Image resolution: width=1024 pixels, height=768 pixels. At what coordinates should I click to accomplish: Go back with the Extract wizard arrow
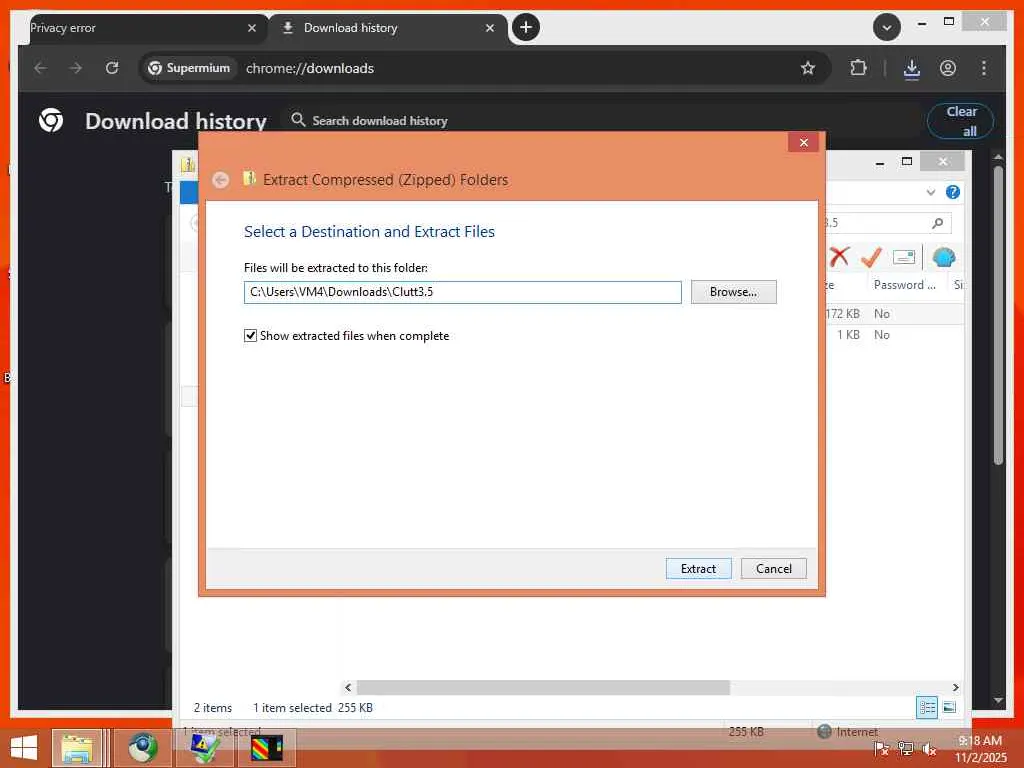click(x=221, y=180)
